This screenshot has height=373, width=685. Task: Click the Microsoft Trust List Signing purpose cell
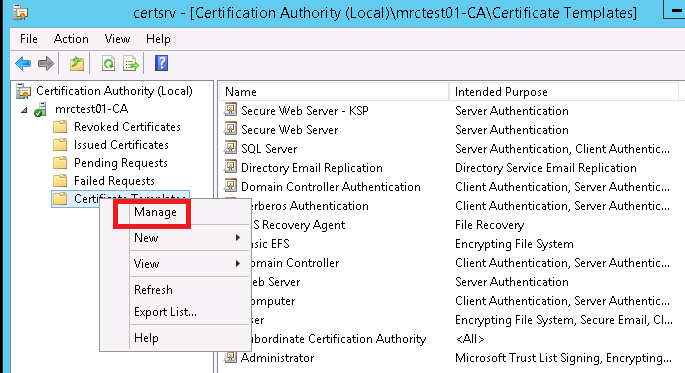tap(563, 358)
